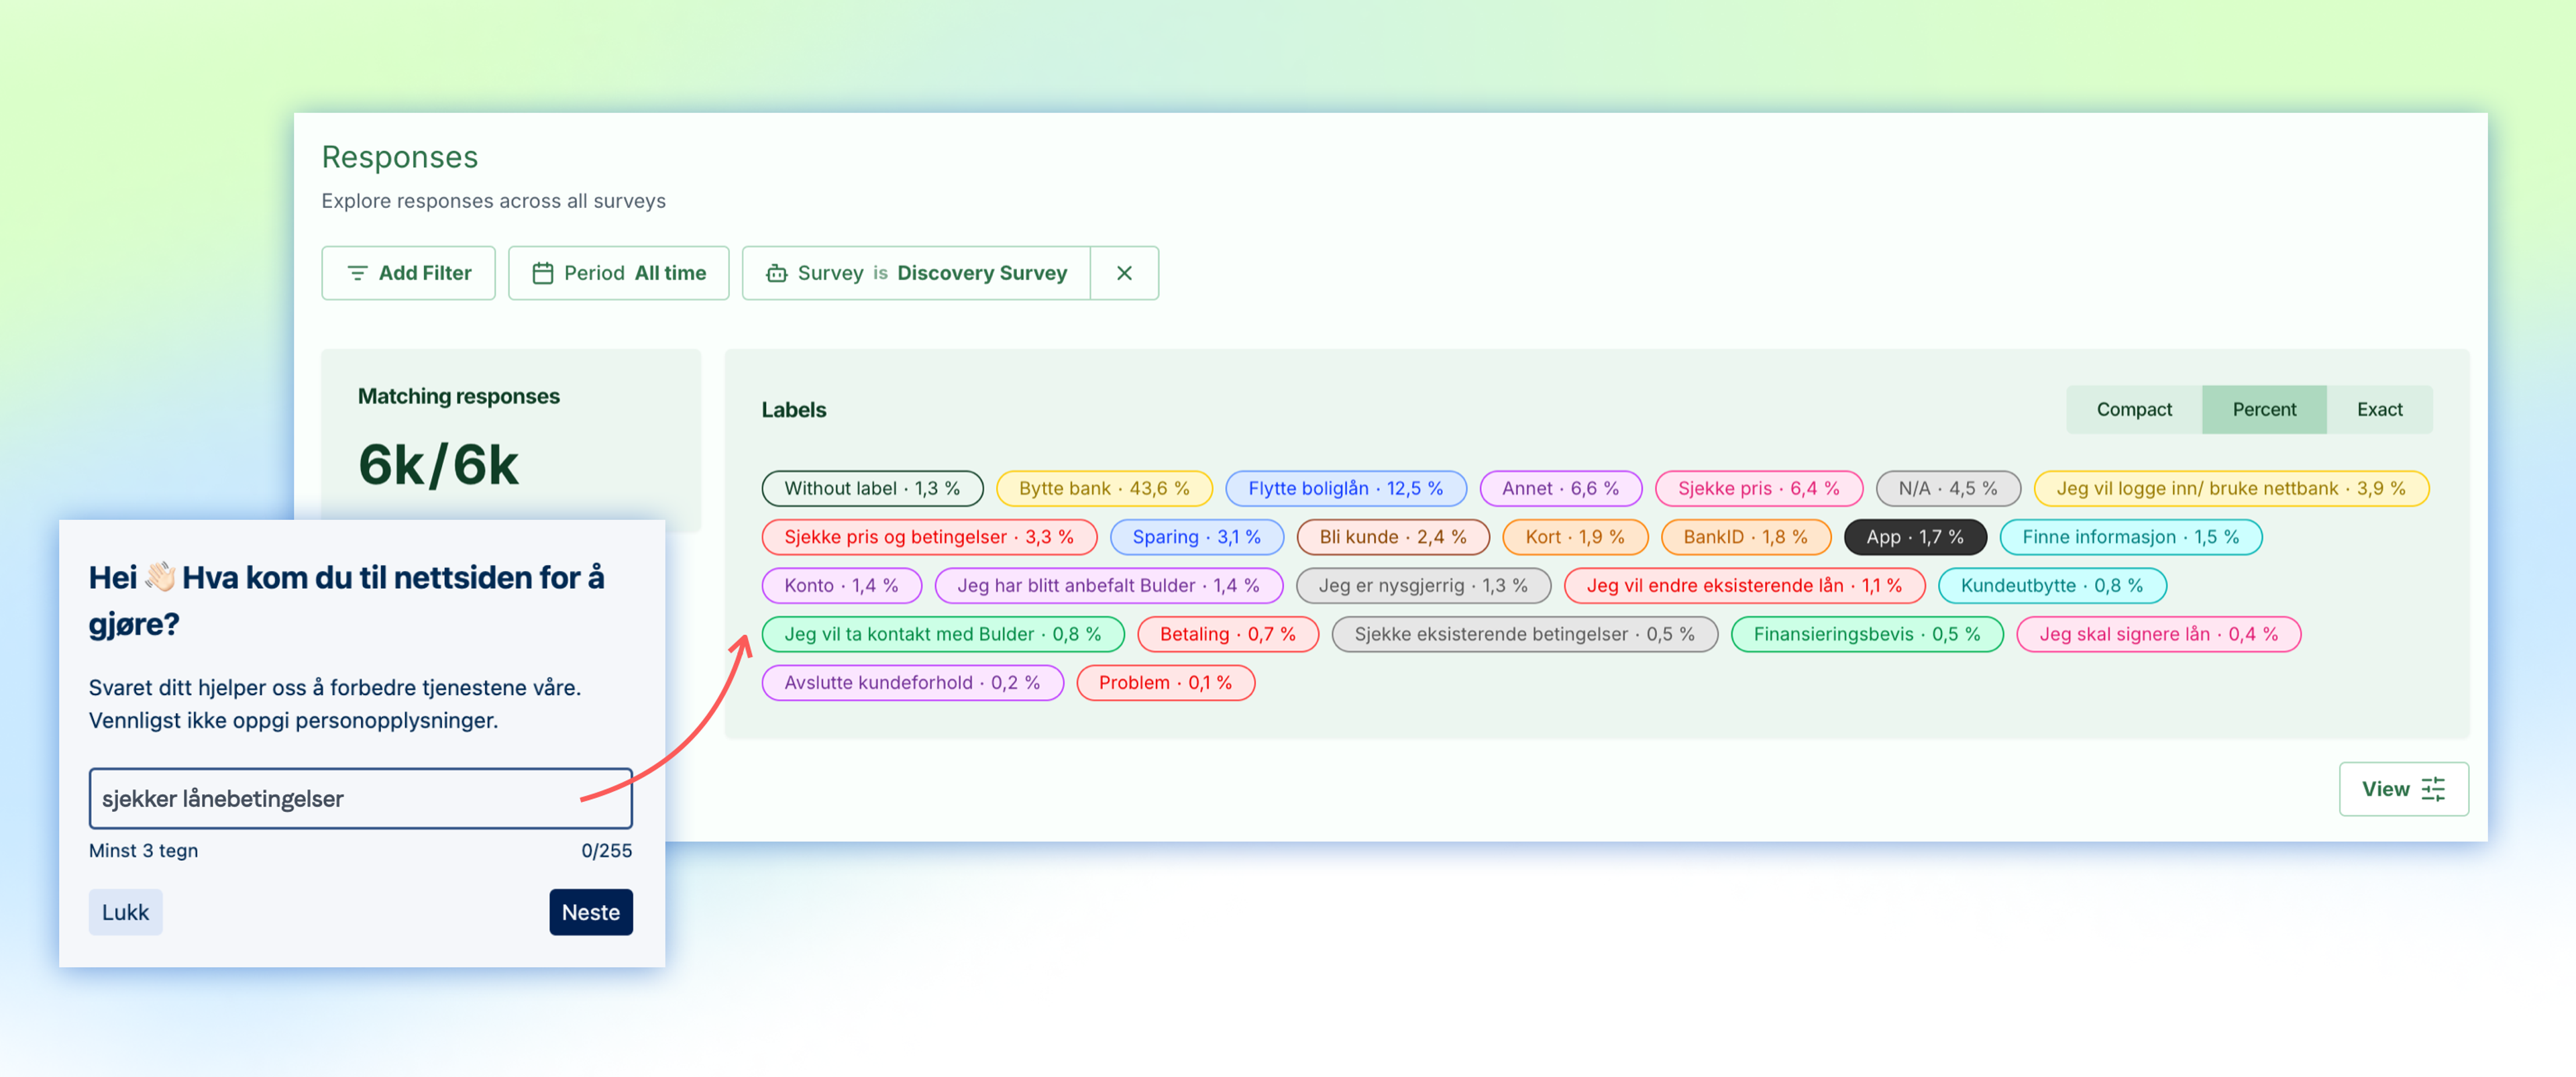Select the Bytte bank label chip
This screenshot has height=1077, width=2576.
[1104, 488]
